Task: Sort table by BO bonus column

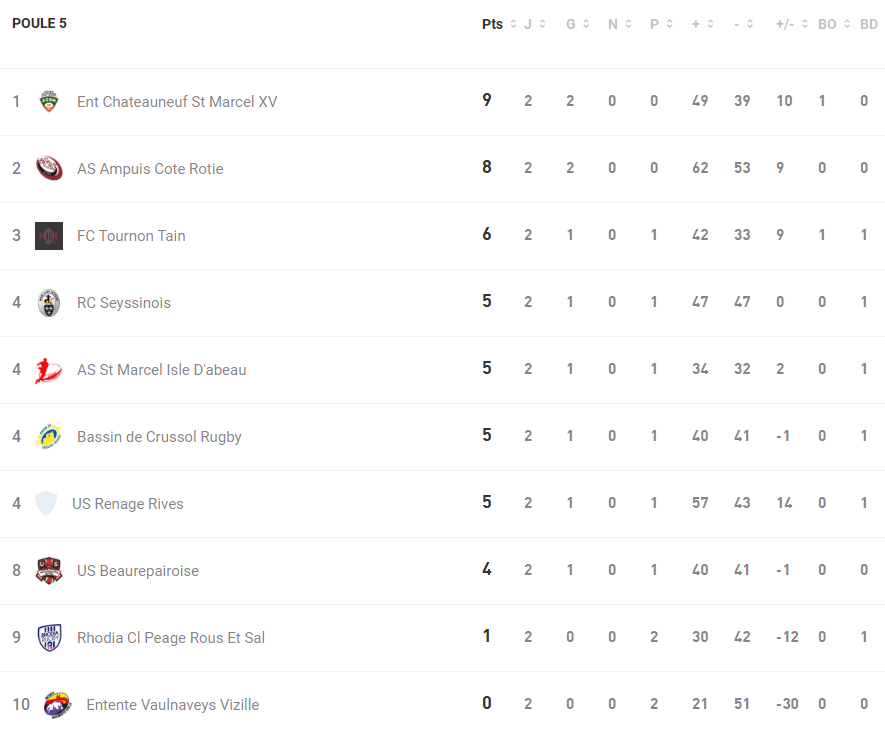Action: tap(834, 24)
